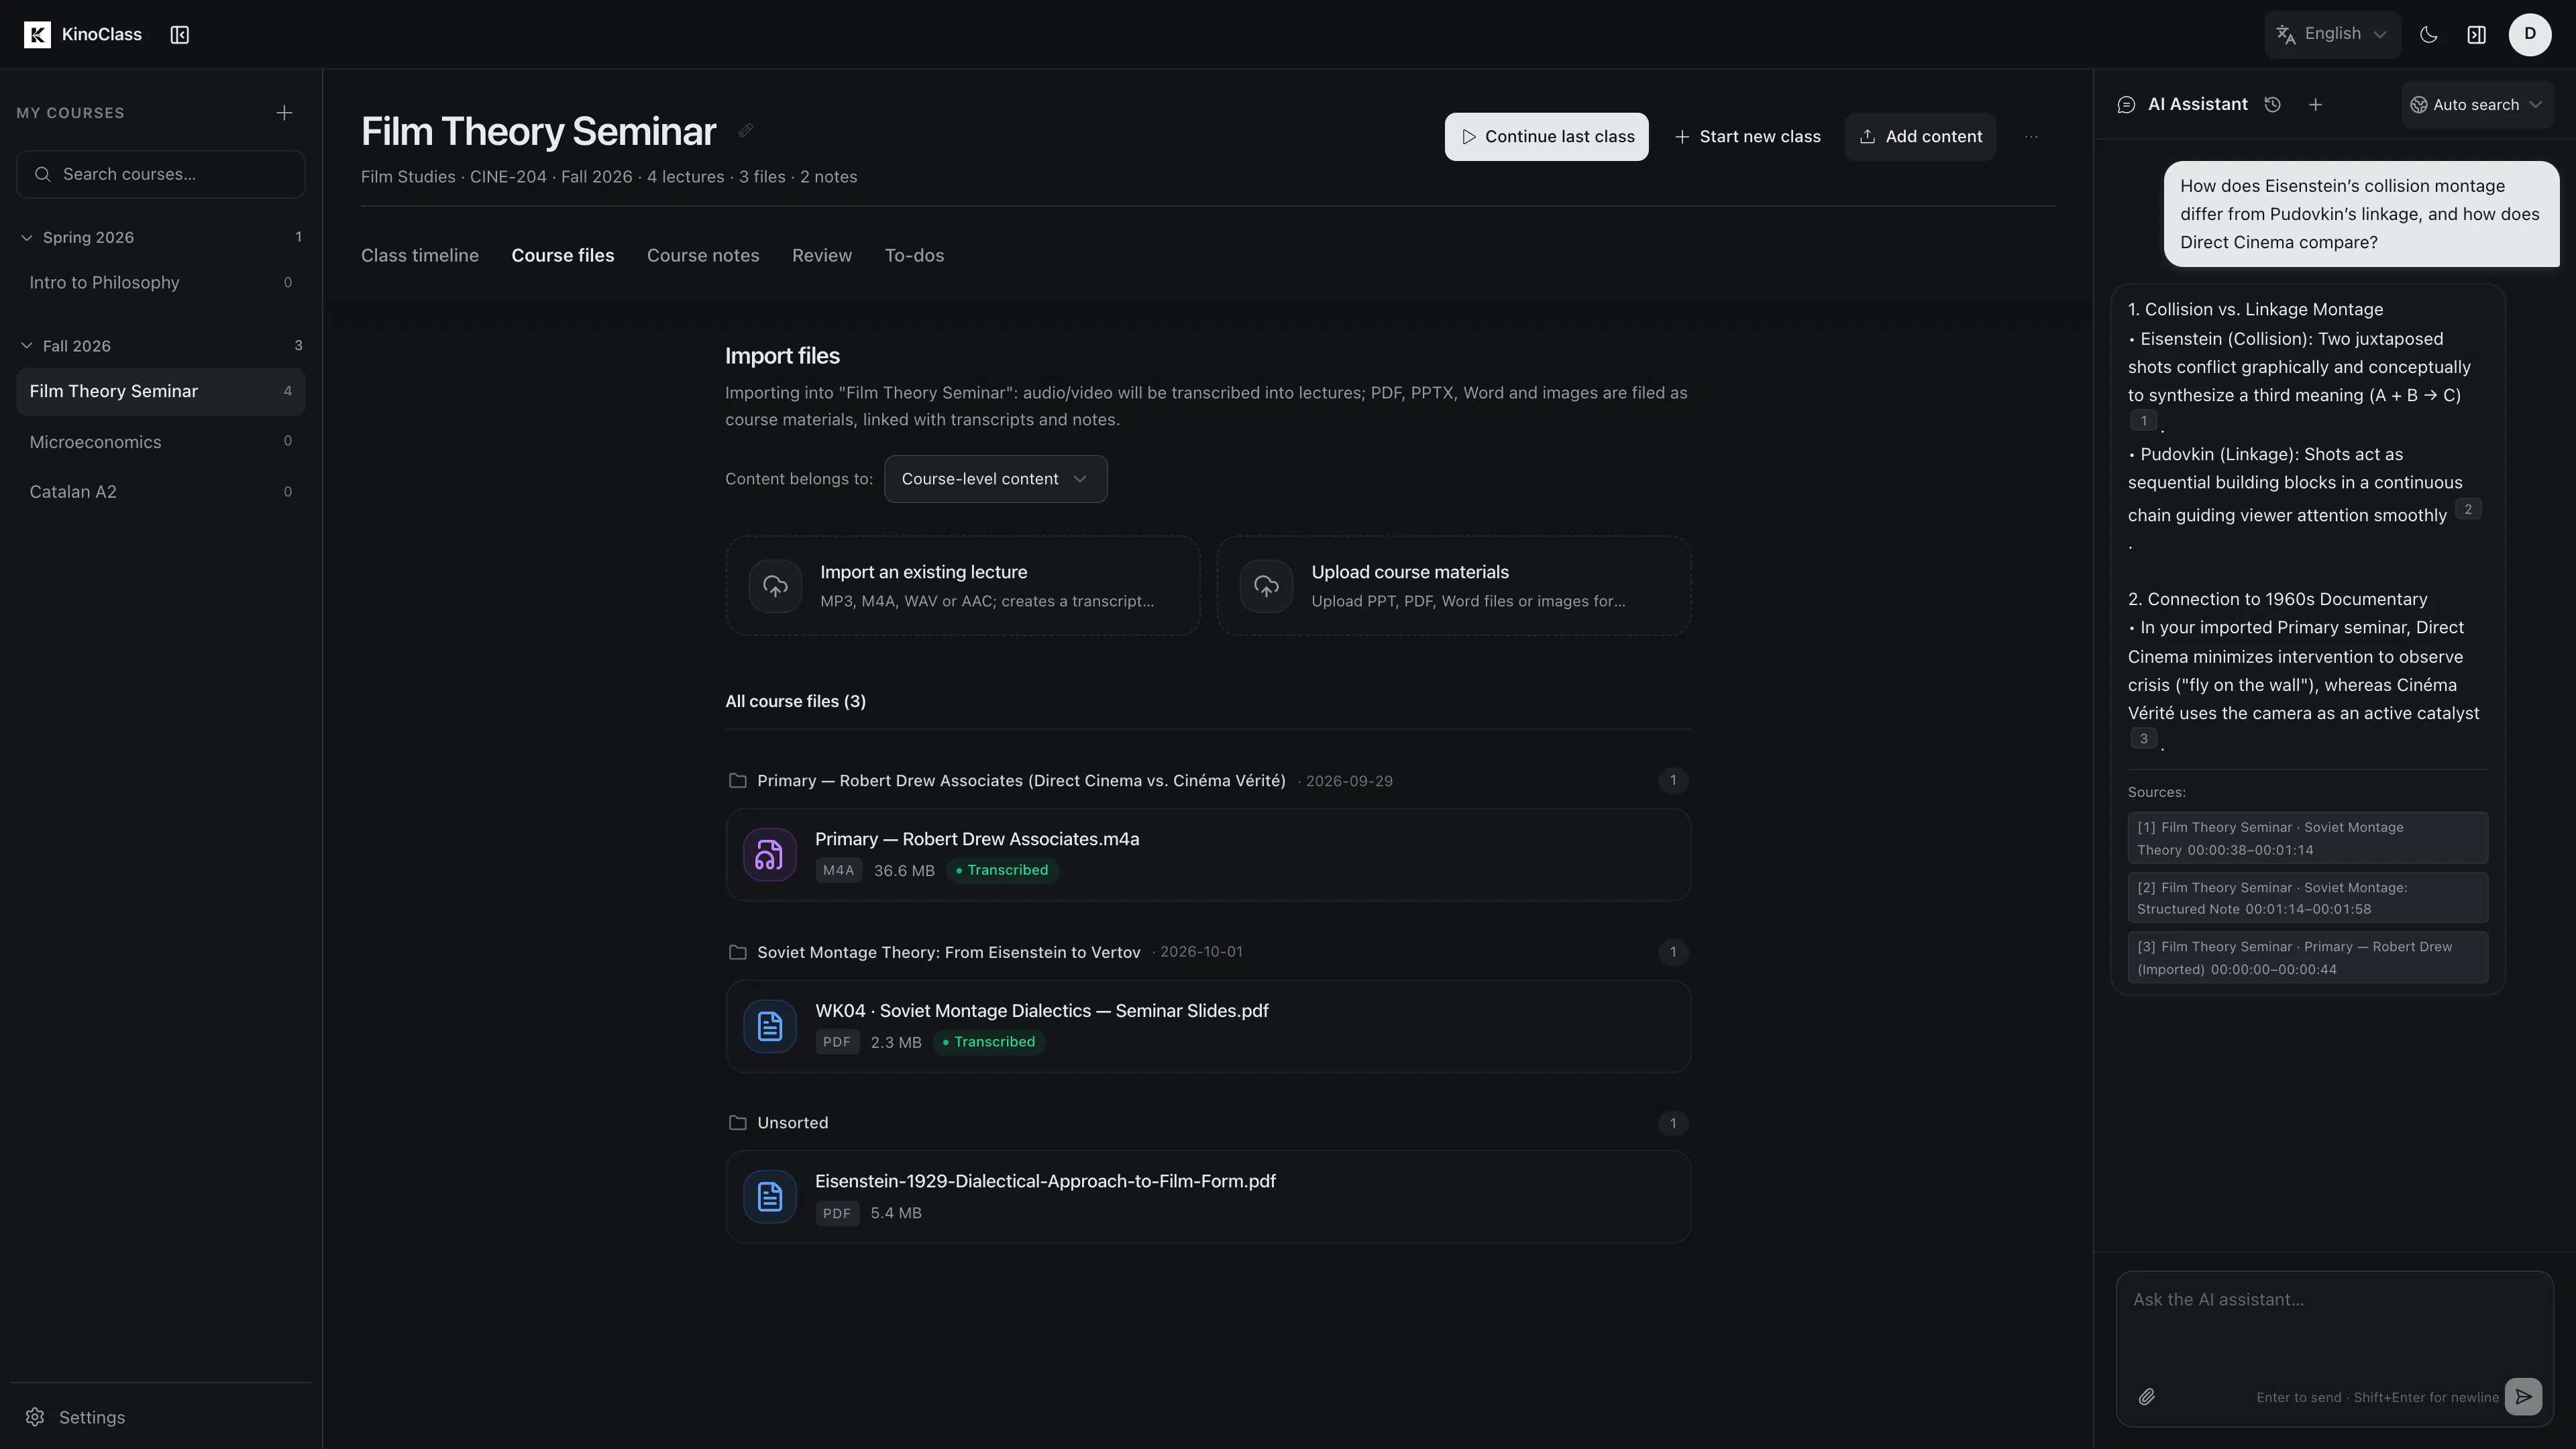The height and width of the screenshot is (1449, 2576).
Task: Edit the Film Theory Seminar title
Action: pos(746,130)
